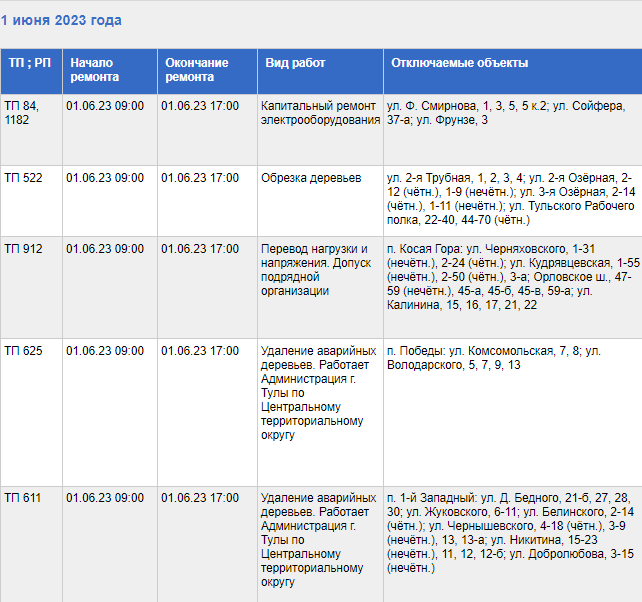The image size is (642, 602).
Task: Click addresses 'ул. Ф. Смирнова, 1, 3, 5'
Action: tap(506, 113)
